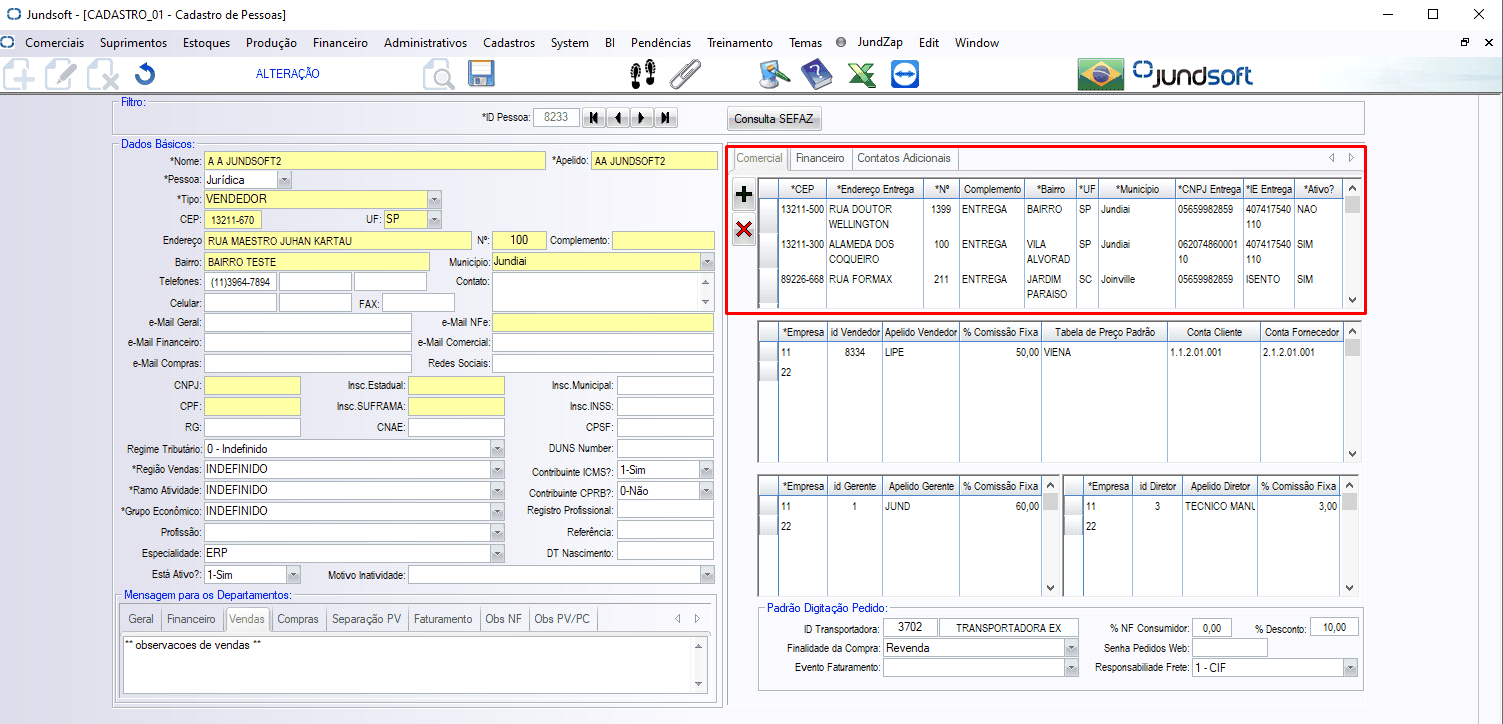Image resolution: width=1503 pixels, height=724 pixels.
Task: Click message tabs right scroll arrow
Action: tap(699, 619)
